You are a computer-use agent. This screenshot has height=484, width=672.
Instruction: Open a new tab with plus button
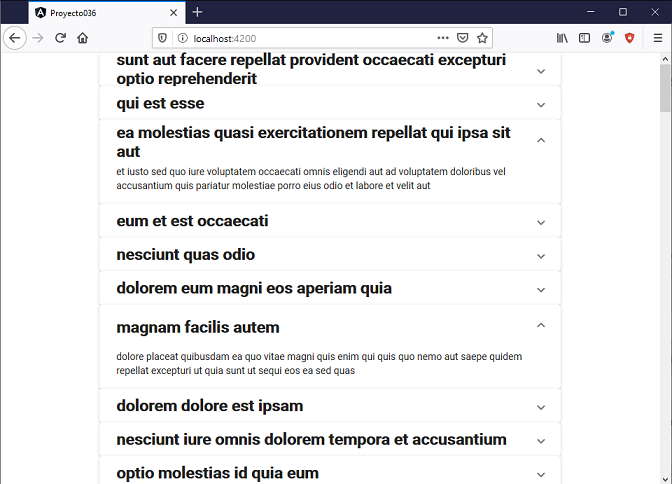[x=197, y=12]
